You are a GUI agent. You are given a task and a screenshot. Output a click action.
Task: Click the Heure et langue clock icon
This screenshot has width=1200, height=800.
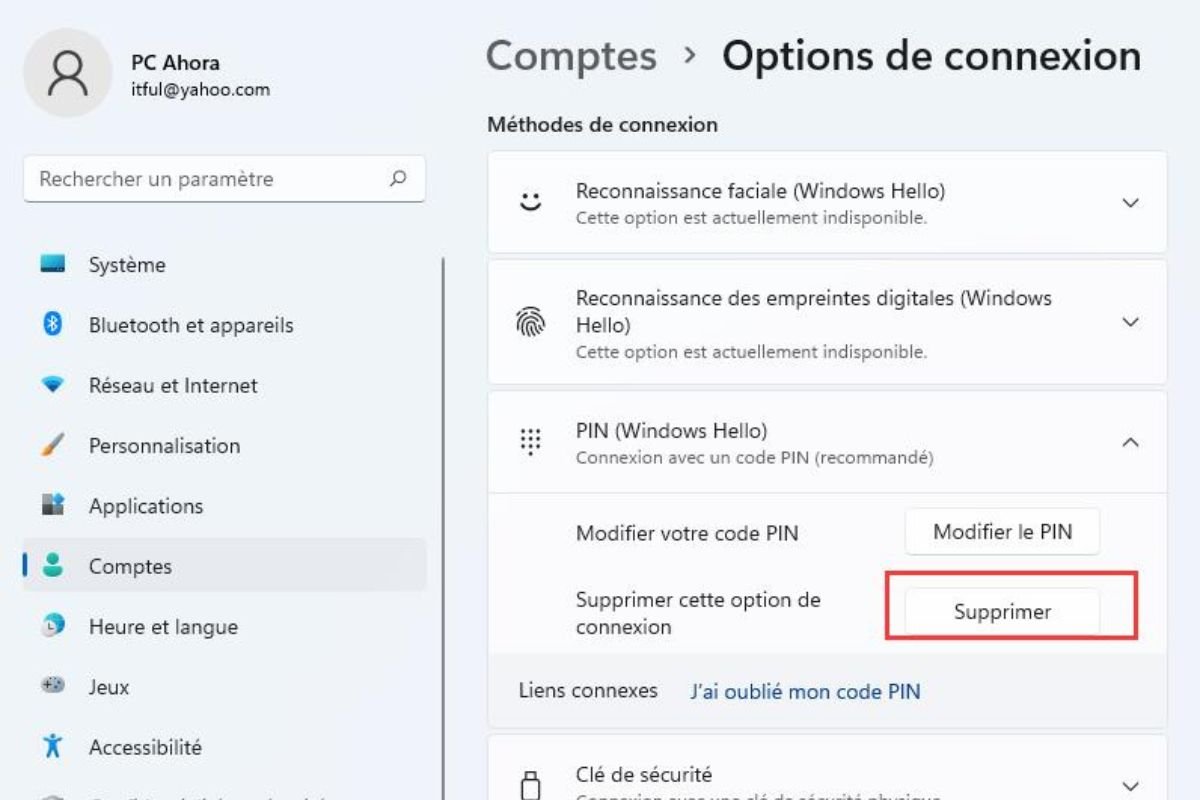pos(53,627)
